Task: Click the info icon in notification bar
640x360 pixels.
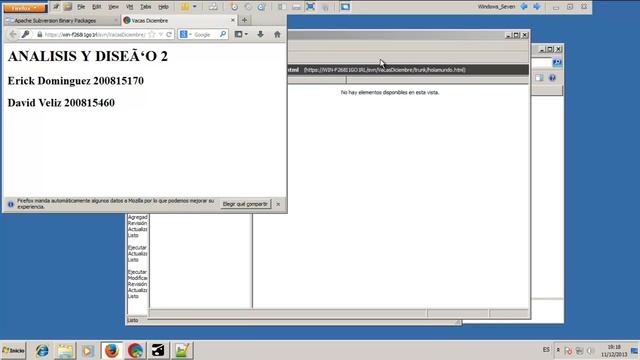Action: pyautogui.click(x=11, y=204)
